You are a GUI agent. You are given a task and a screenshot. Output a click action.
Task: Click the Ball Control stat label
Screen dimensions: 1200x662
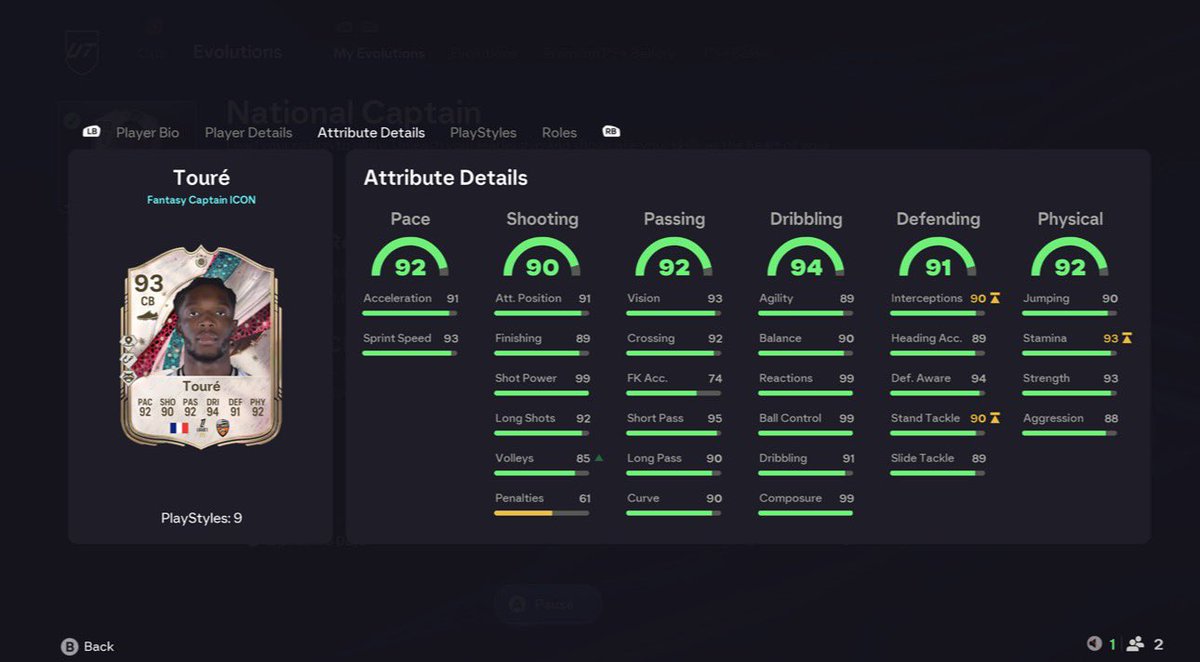[790, 418]
